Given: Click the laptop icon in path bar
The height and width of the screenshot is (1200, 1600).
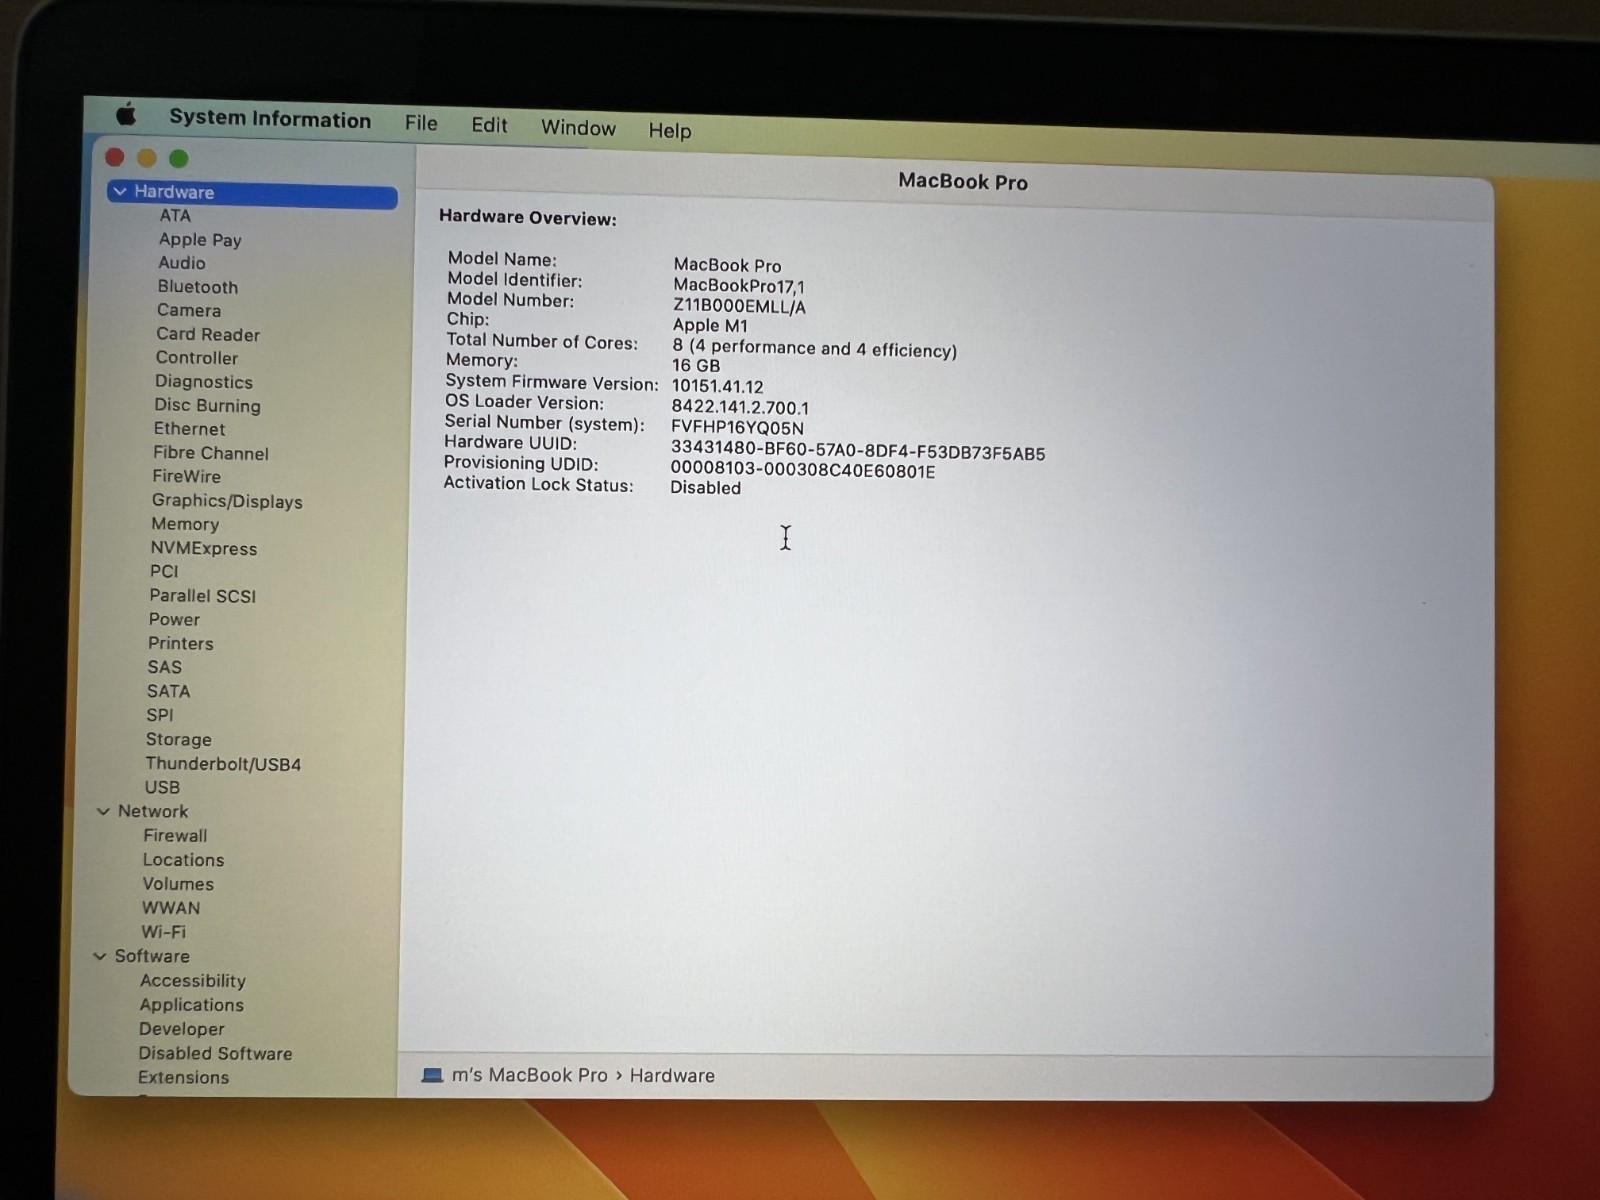Looking at the screenshot, I should click(432, 1075).
